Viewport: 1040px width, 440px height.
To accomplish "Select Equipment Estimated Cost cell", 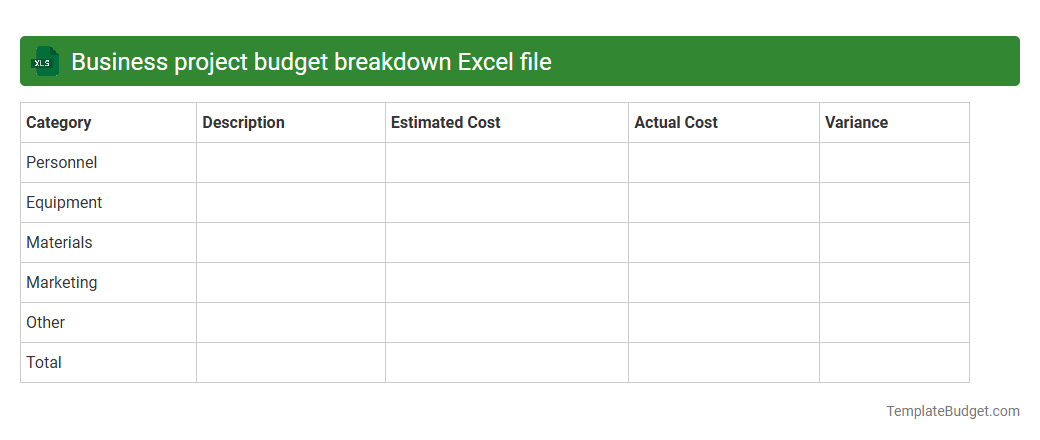I will (x=507, y=202).
